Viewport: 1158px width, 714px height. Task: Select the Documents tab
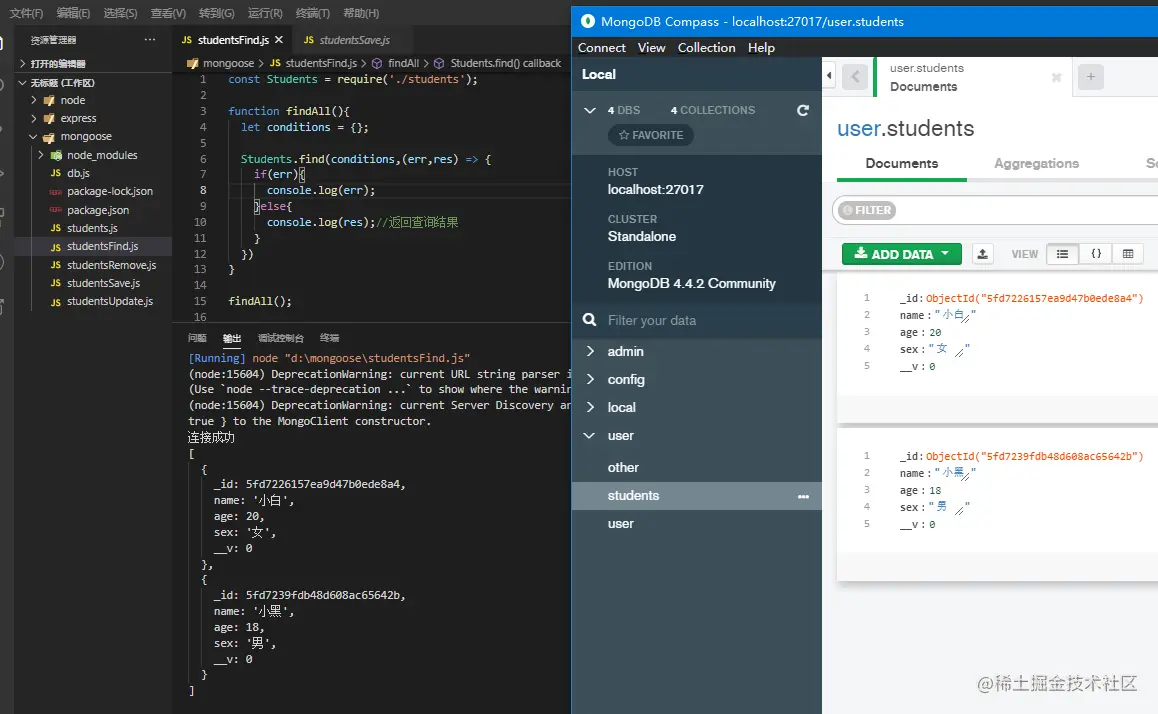pos(902,163)
